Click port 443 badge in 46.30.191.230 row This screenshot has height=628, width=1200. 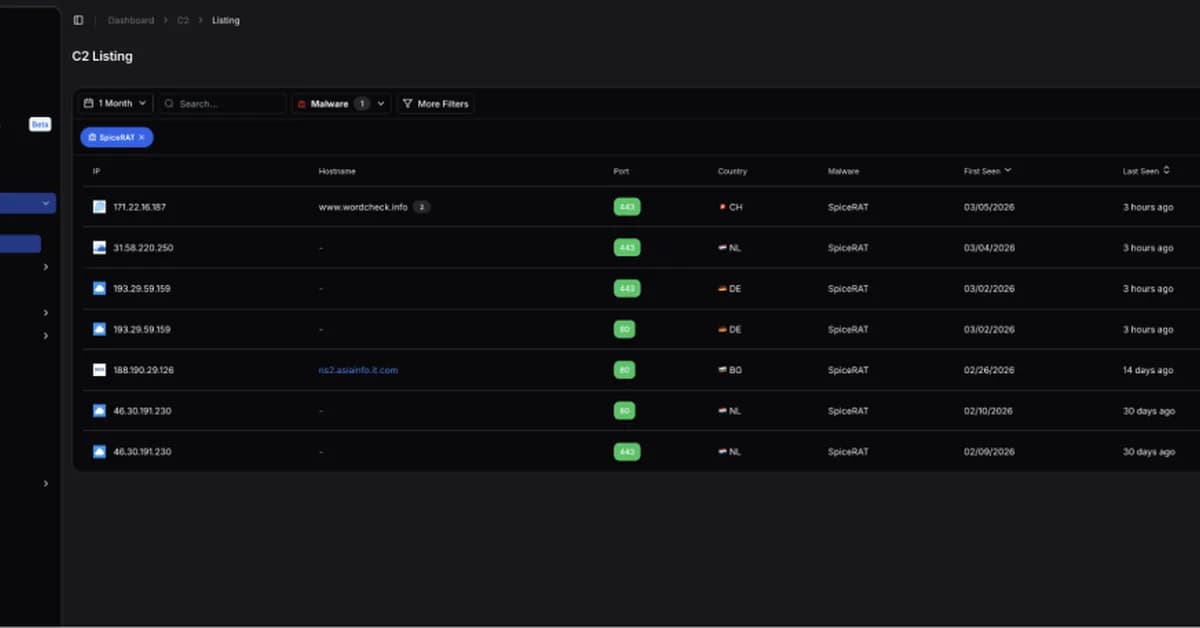click(627, 452)
